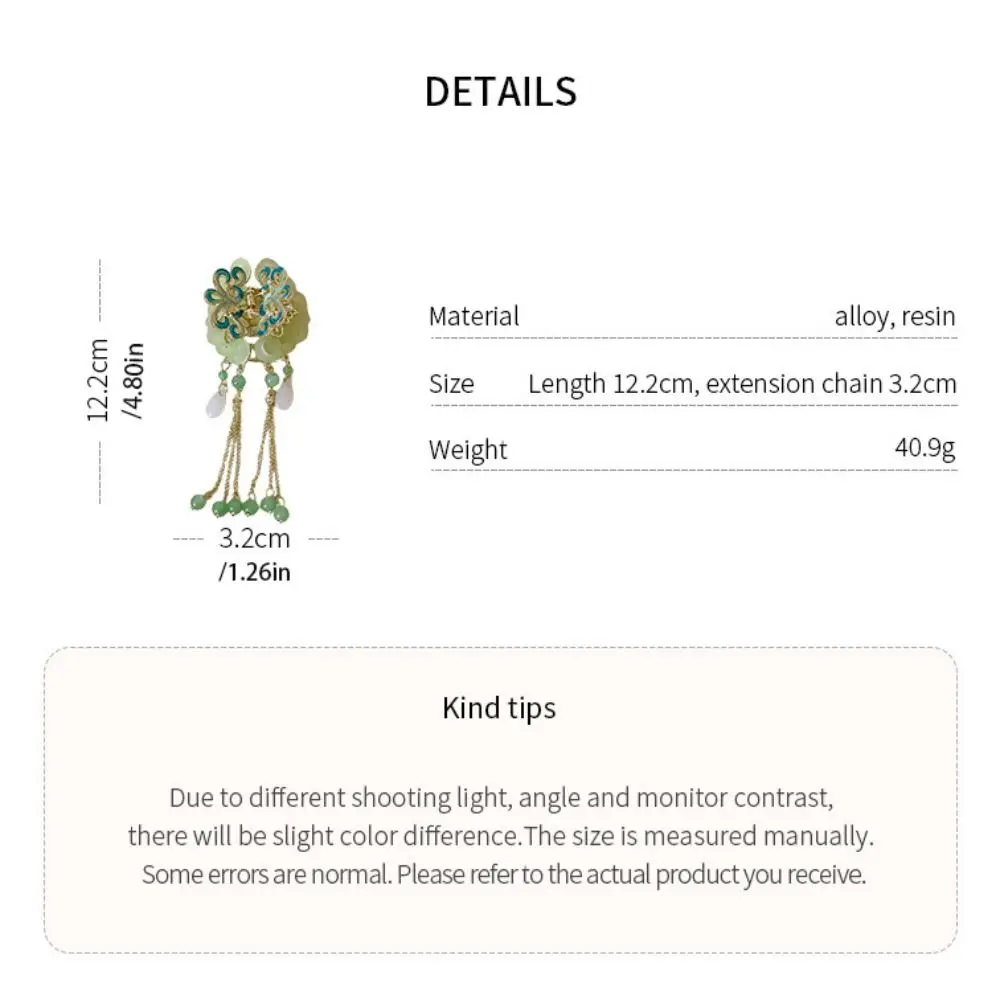Viewport: 1000px width, 1000px height.
Task: Click the "Due to different shooting light" line
Action: (x=500, y=798)
